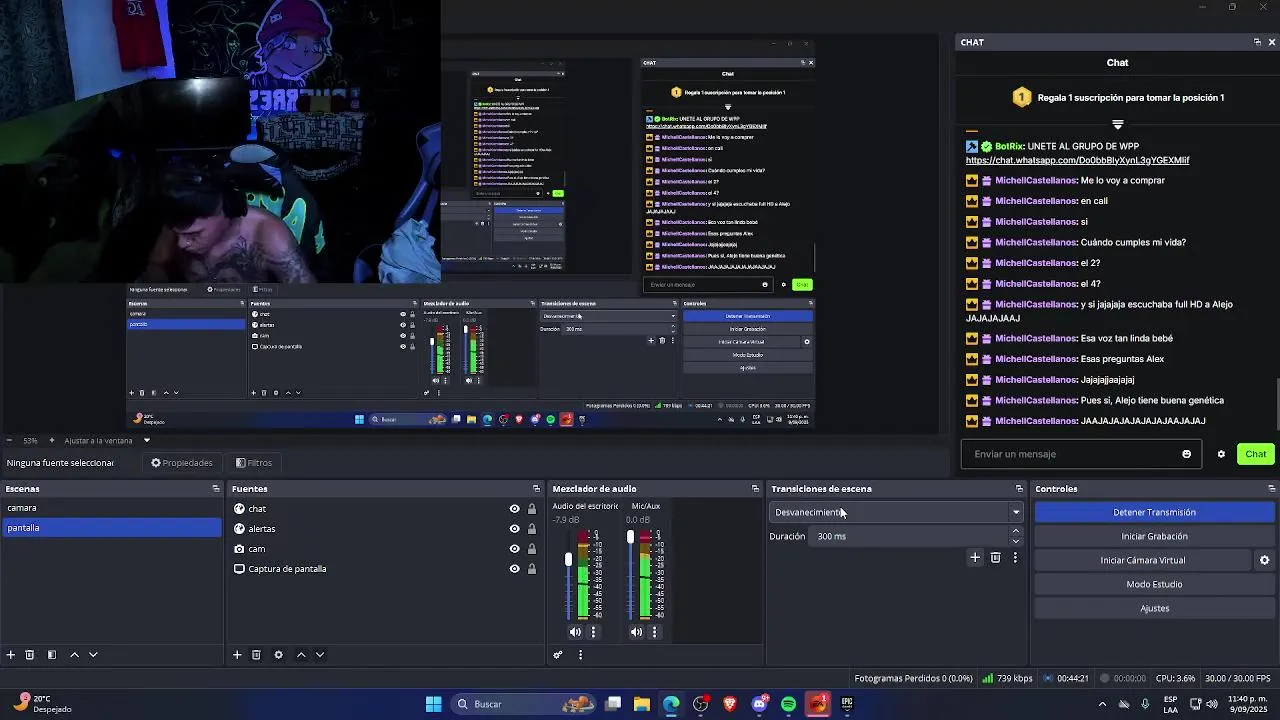
Task: Toggle lock on cam source
Action: [531, 549]
